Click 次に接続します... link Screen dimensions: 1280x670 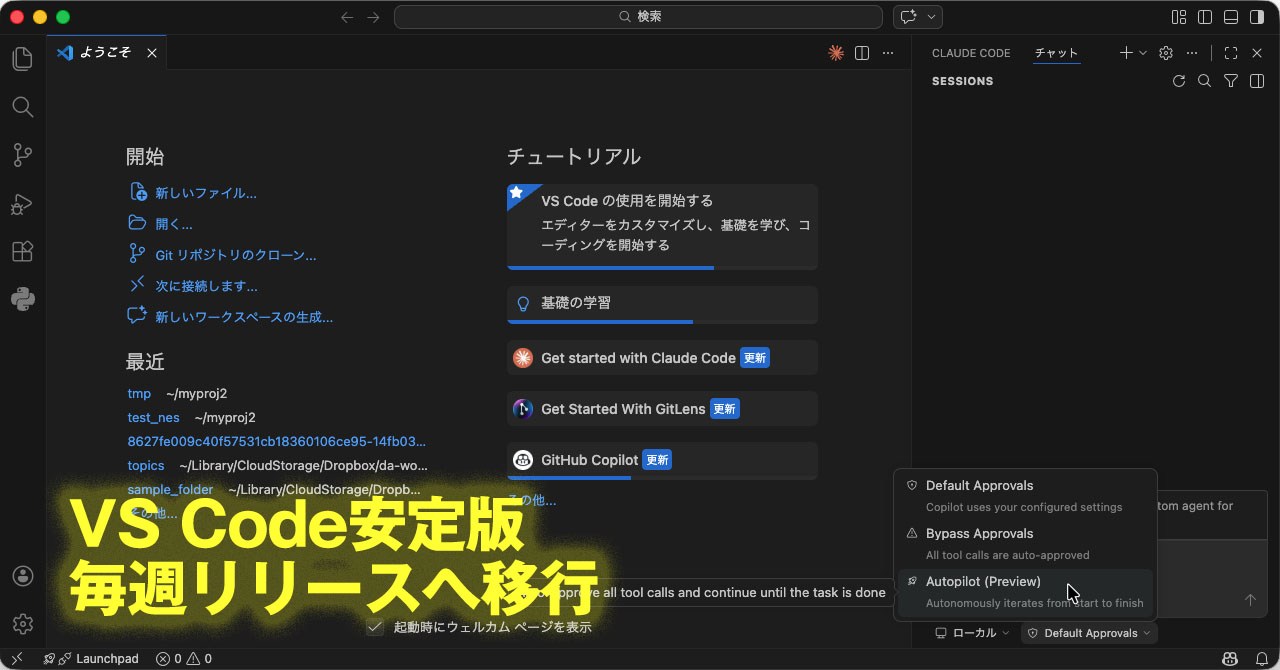(x=206, y=286)
